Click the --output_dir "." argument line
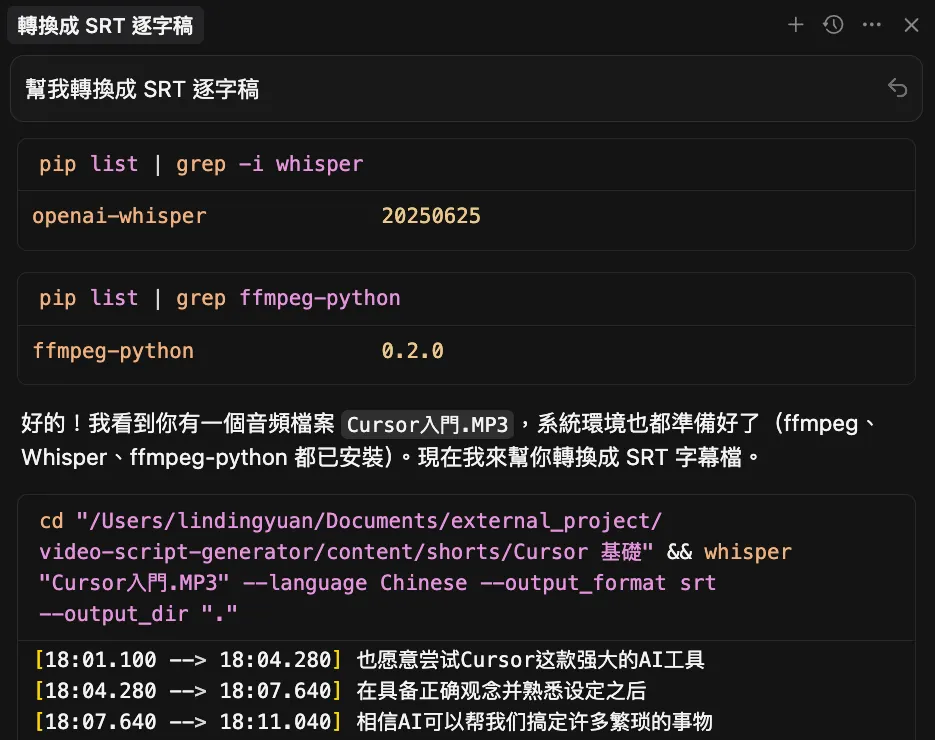Viewport: 935px width, 740px height. 138,614
